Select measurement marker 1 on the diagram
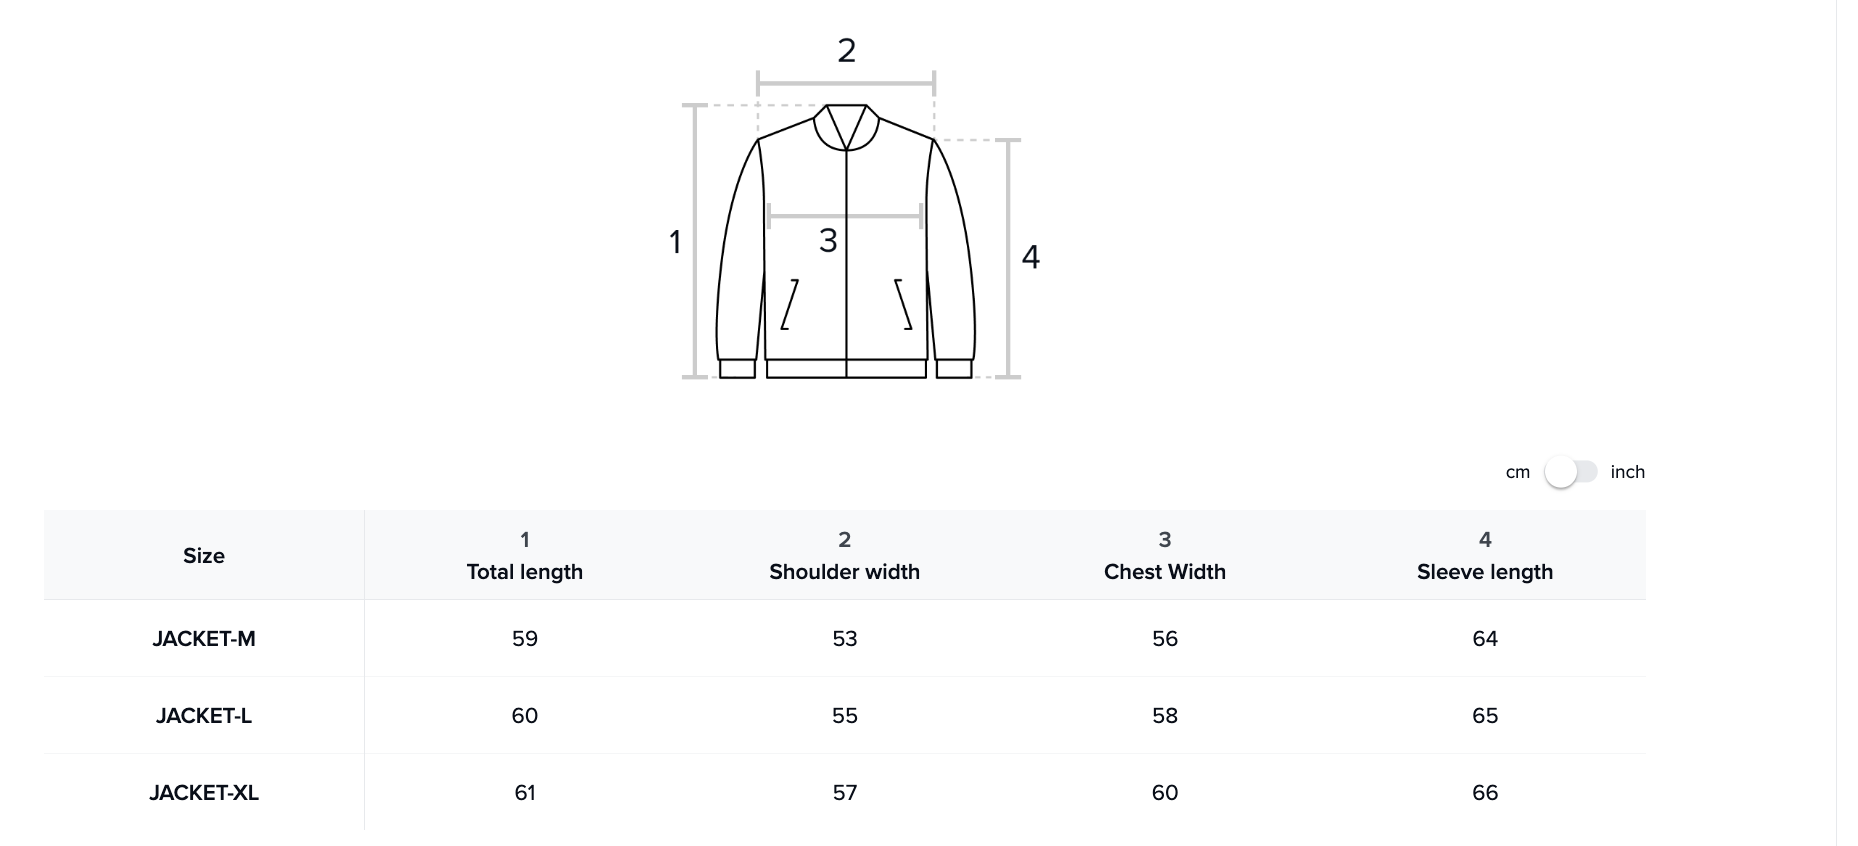The height and width of the screenshot is (846, 1858). coord(675,240)
